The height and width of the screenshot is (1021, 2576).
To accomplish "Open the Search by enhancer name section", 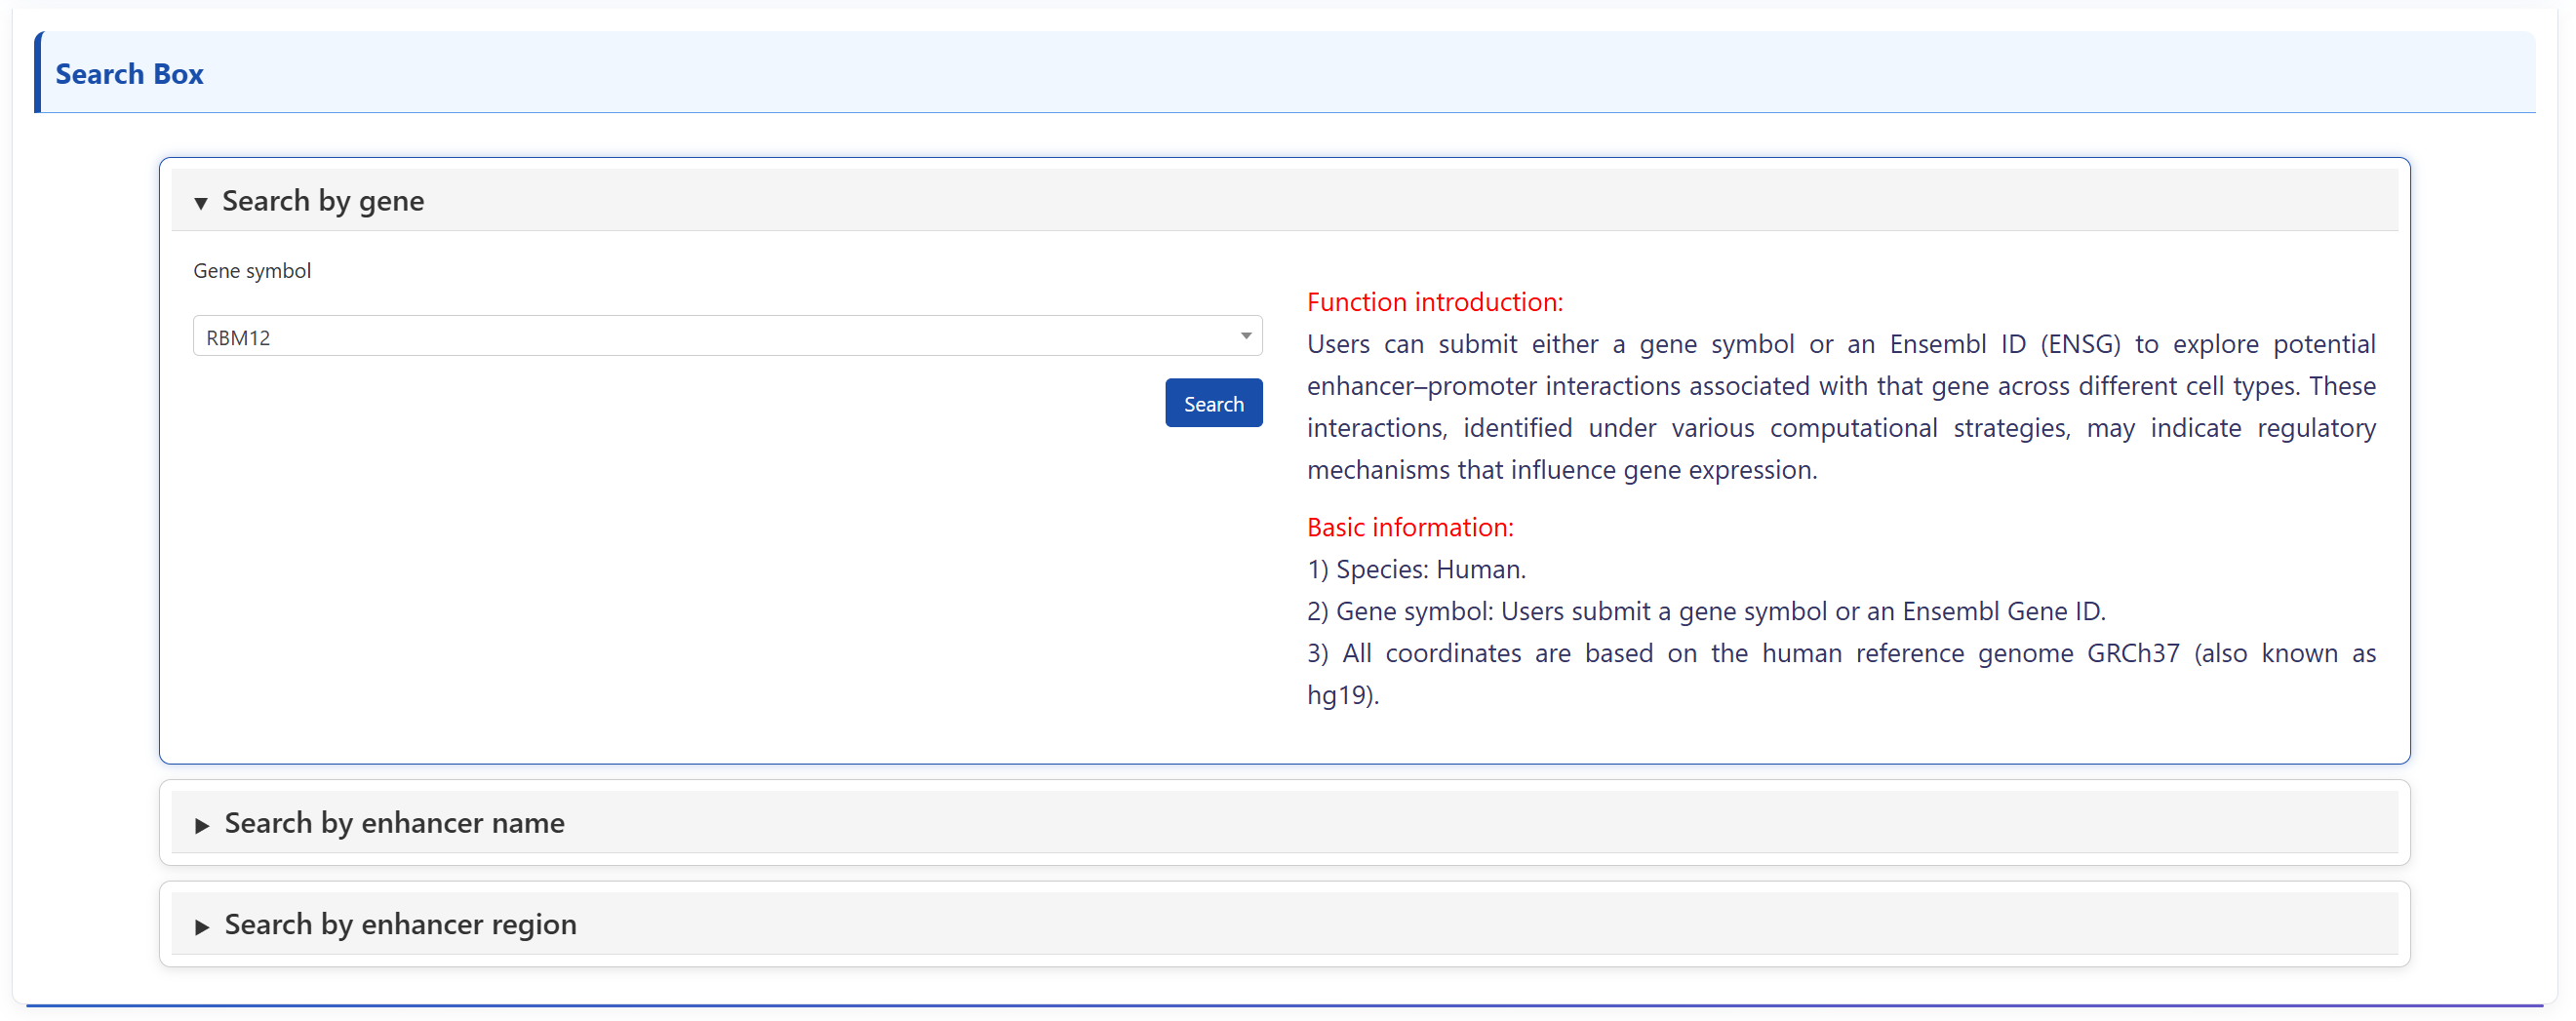I will tap(394, 823).
